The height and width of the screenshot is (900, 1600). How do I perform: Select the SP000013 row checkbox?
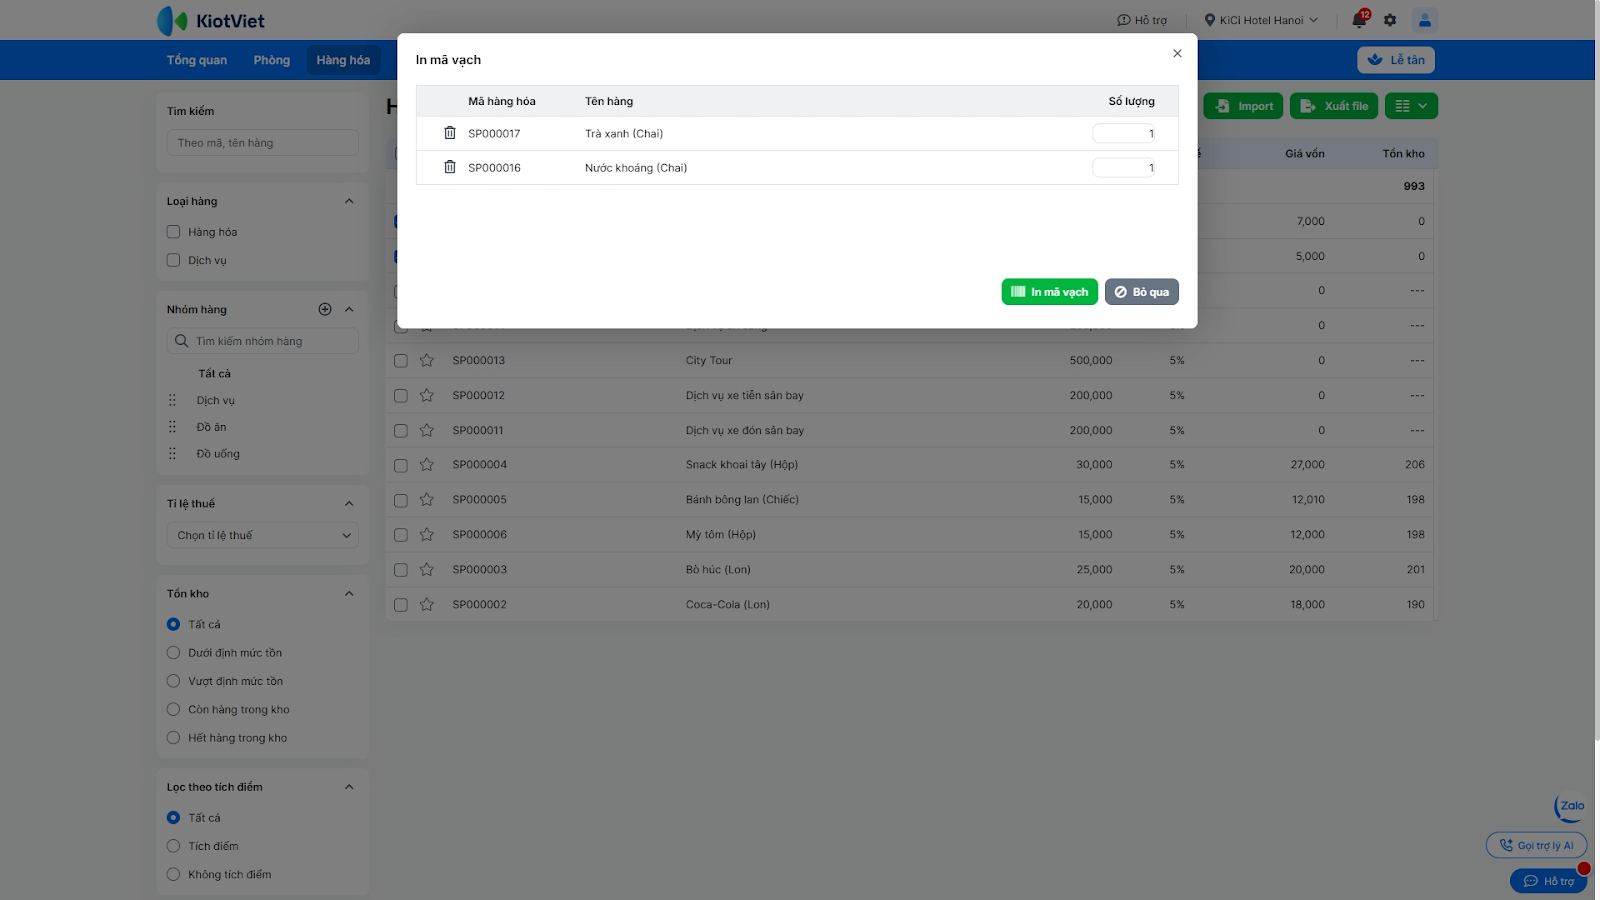(401, 360)
